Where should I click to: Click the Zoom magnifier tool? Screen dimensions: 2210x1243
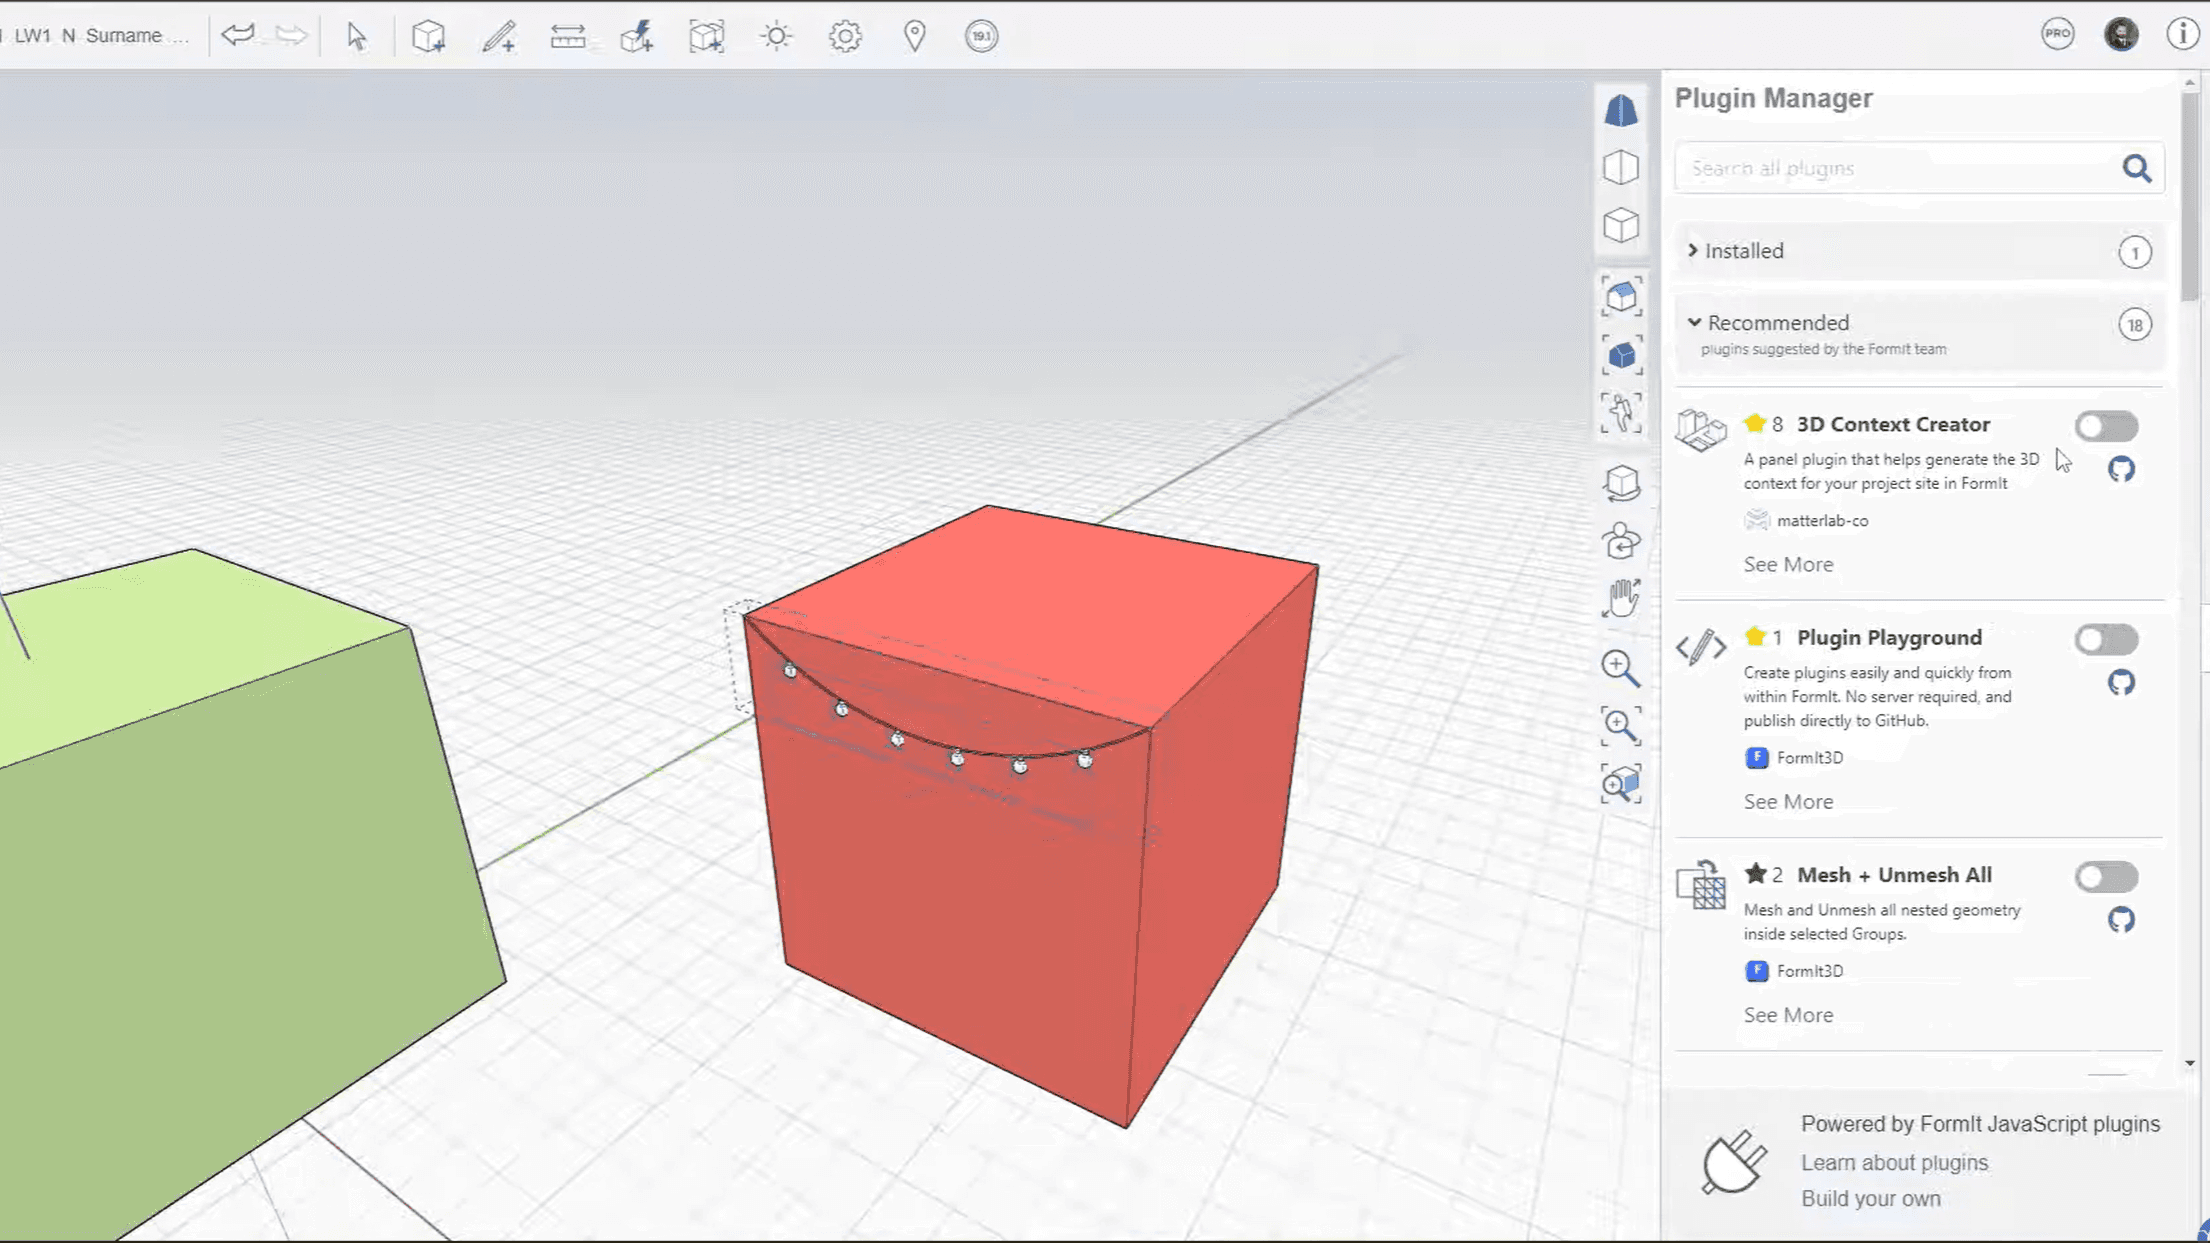pos(1620,667)
